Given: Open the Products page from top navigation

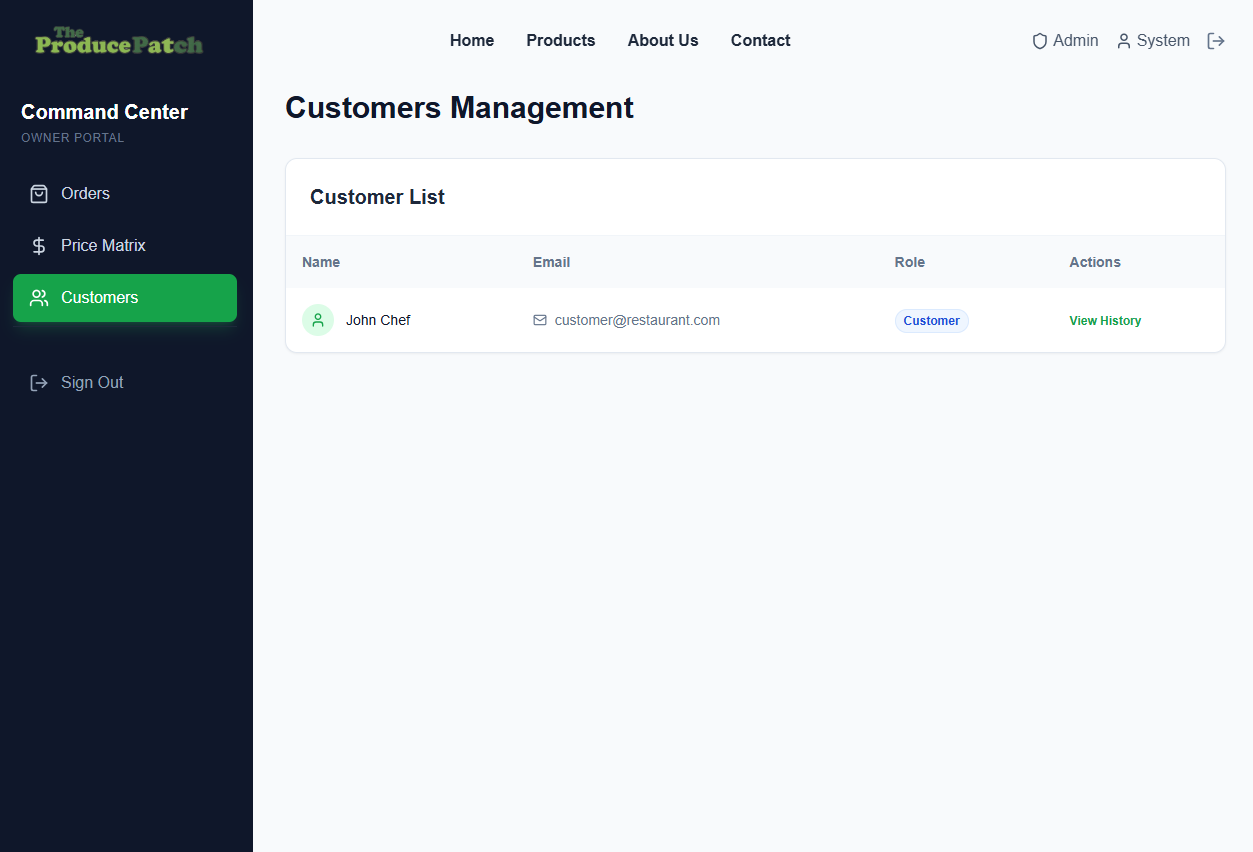Looking at the screenshot, I should tap(560, 40).
